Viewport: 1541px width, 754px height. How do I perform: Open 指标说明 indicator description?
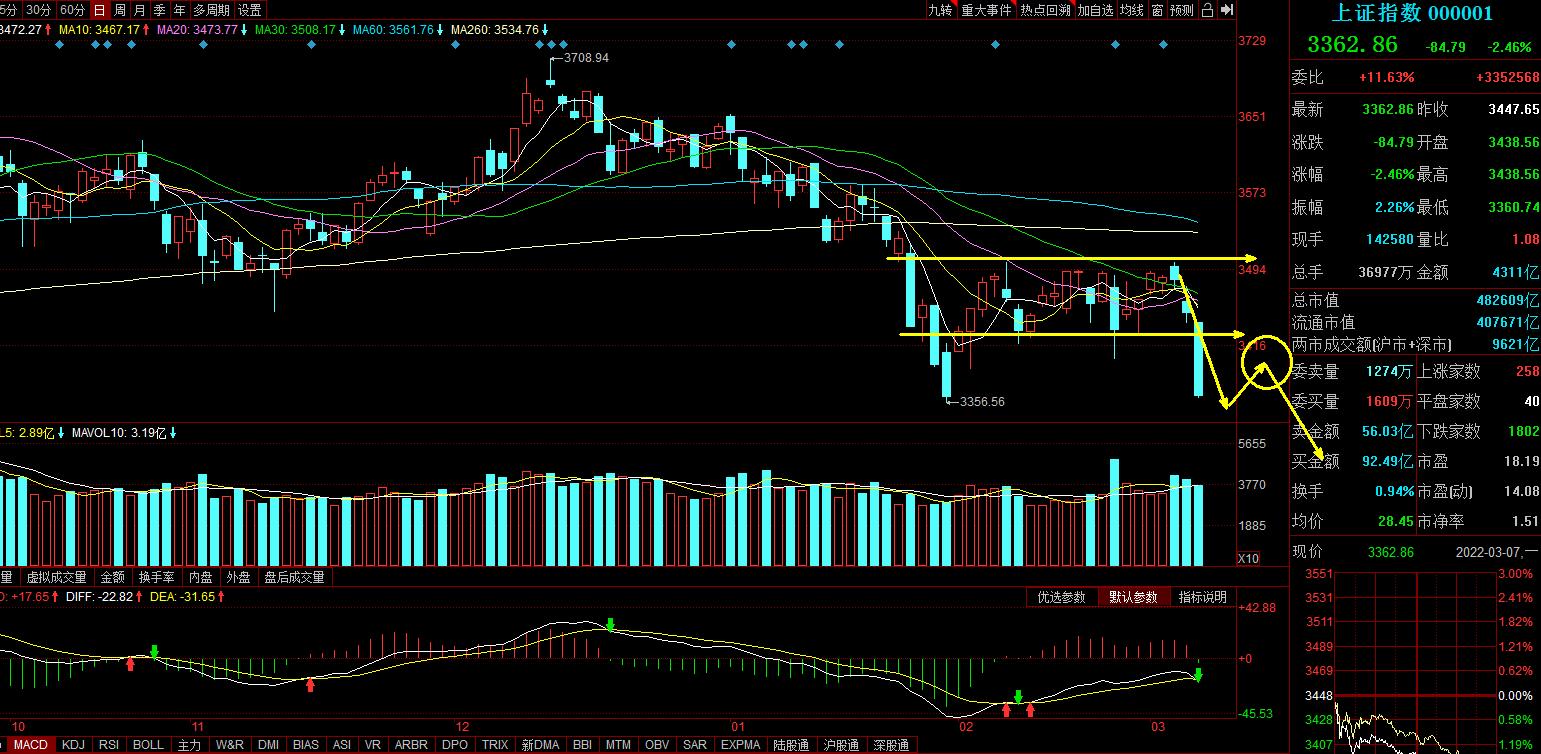pyautogui.click(x=1202, y=597)
